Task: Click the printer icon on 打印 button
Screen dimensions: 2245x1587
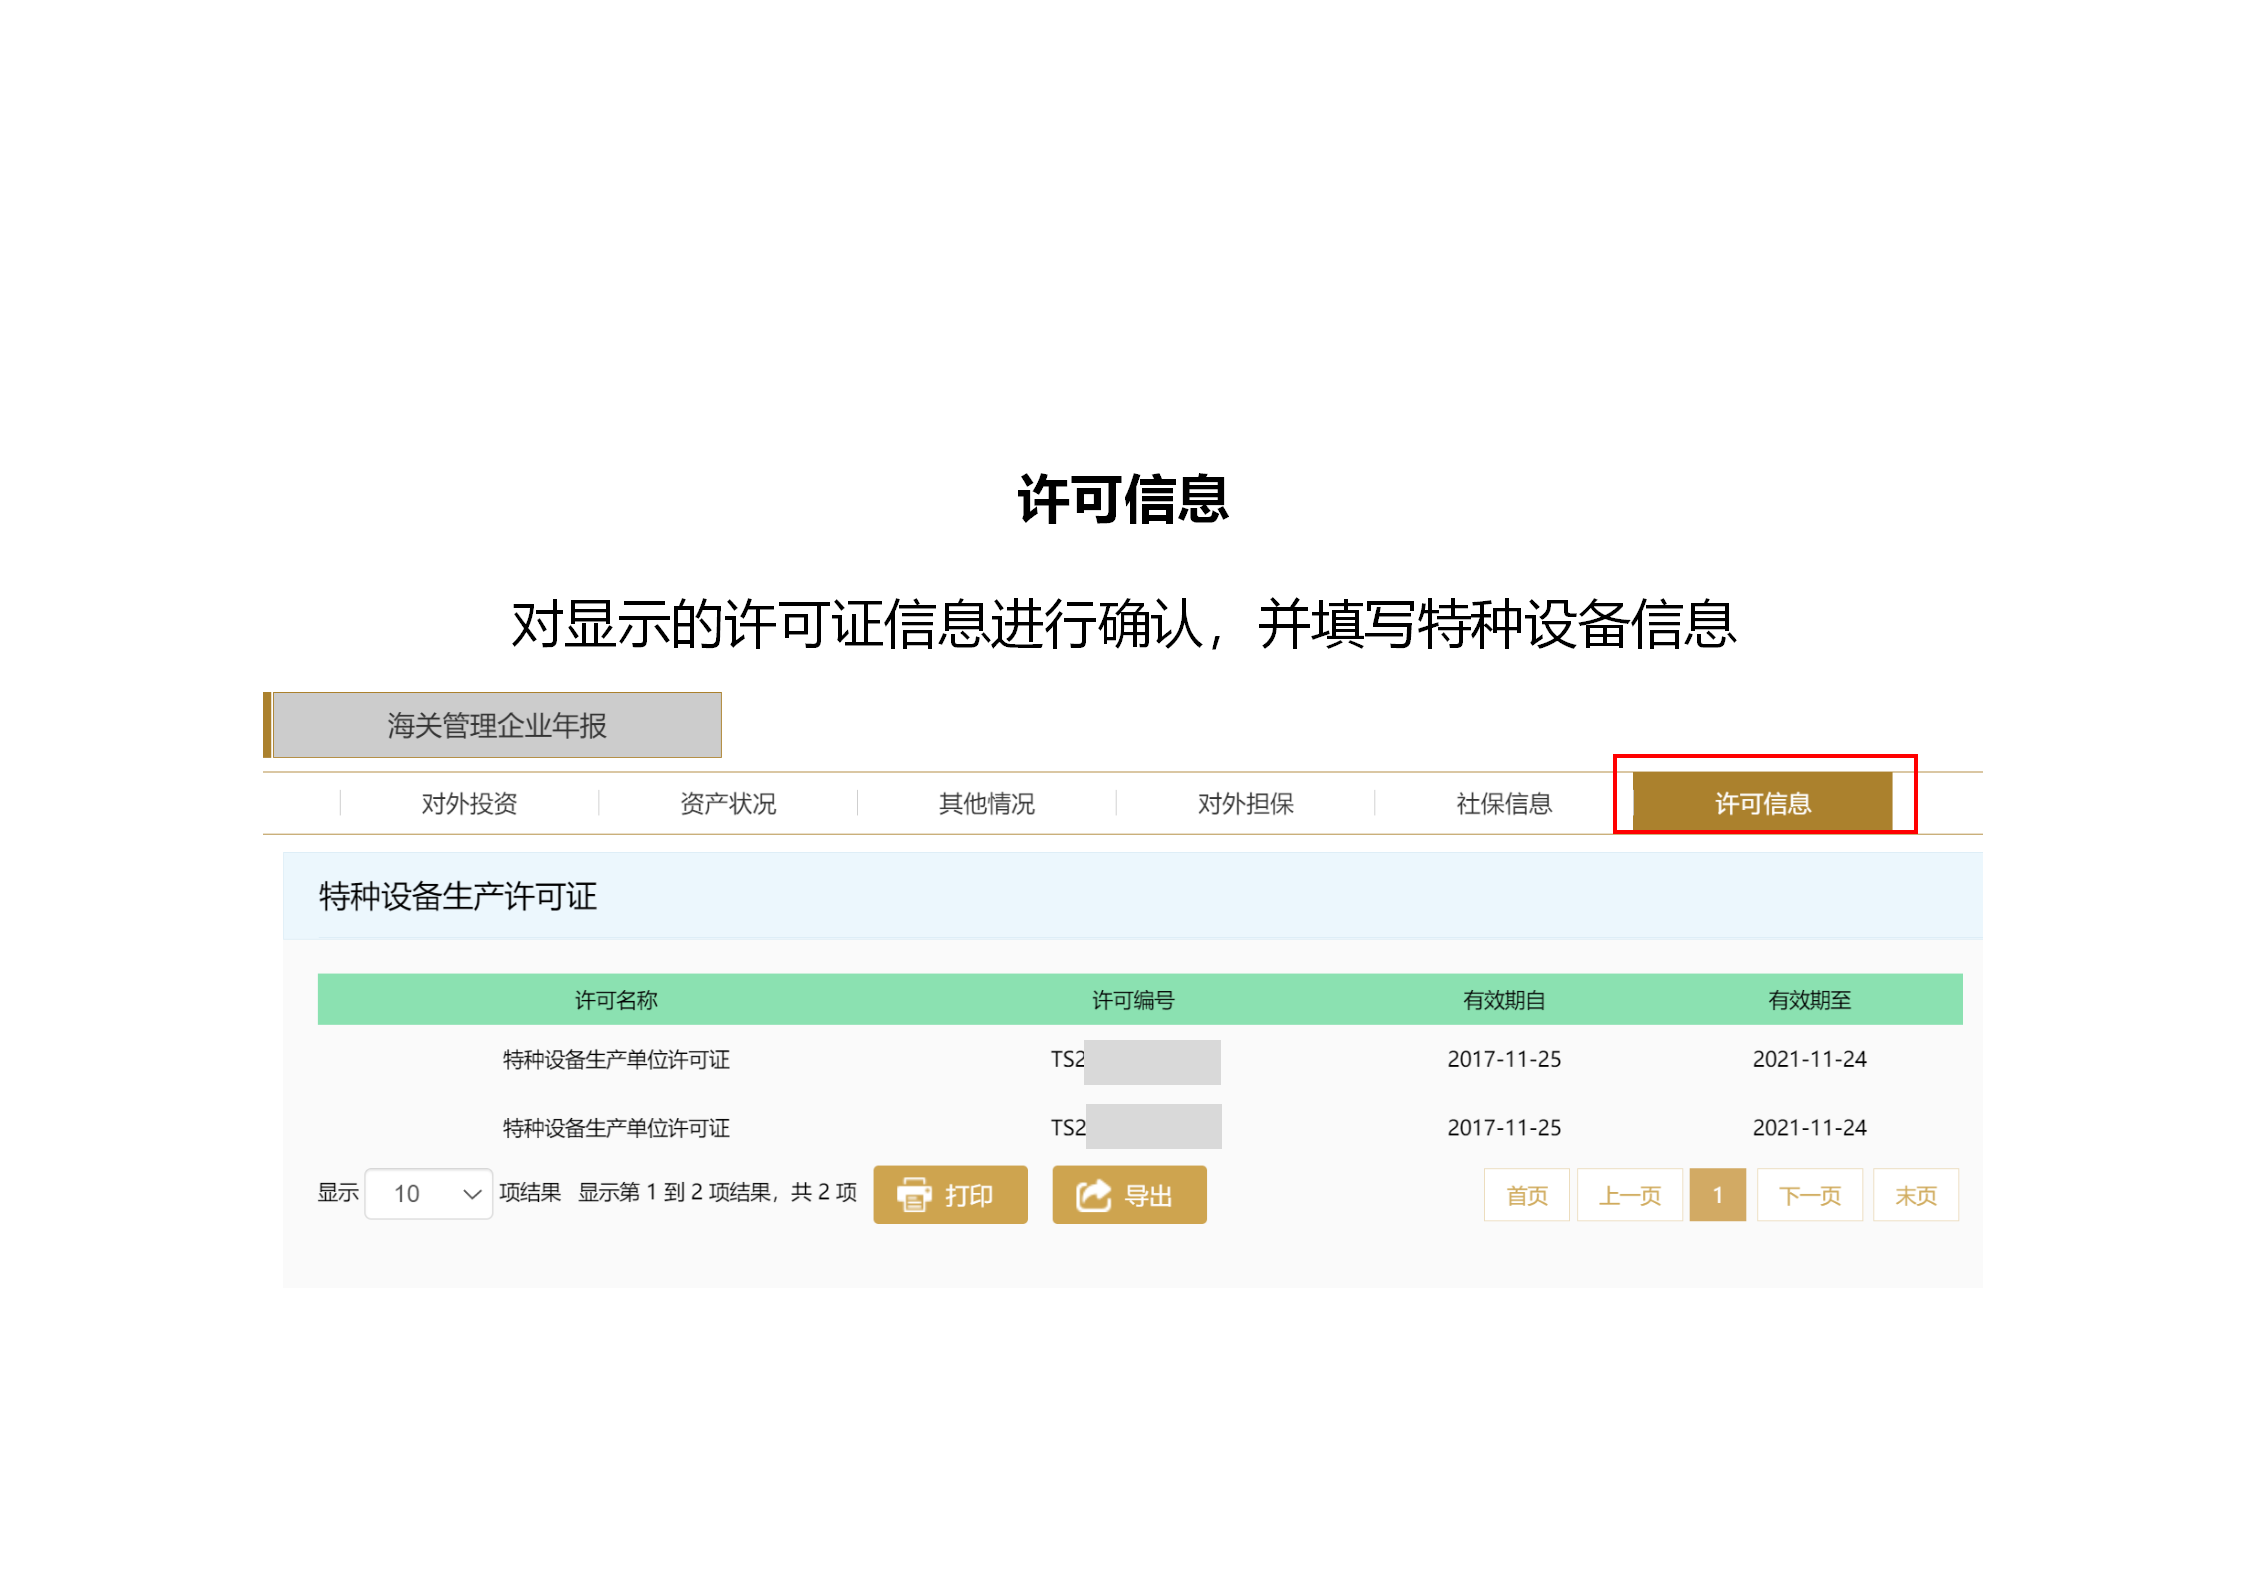Action: pyautogui.click(x=915, y=1194)
